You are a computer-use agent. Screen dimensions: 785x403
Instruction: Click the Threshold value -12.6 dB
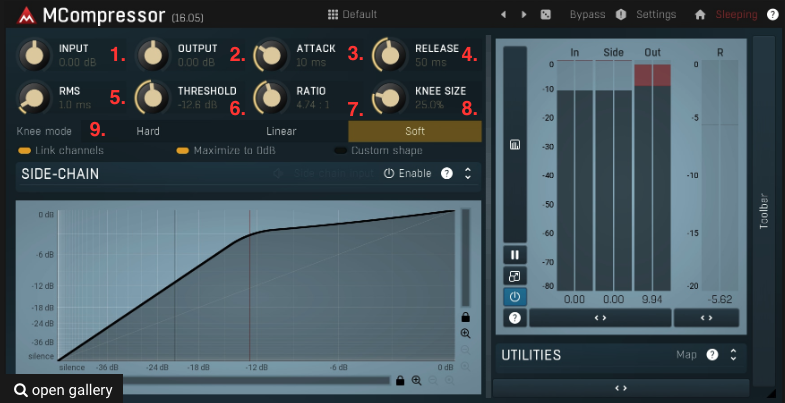[x=197, y=105]
